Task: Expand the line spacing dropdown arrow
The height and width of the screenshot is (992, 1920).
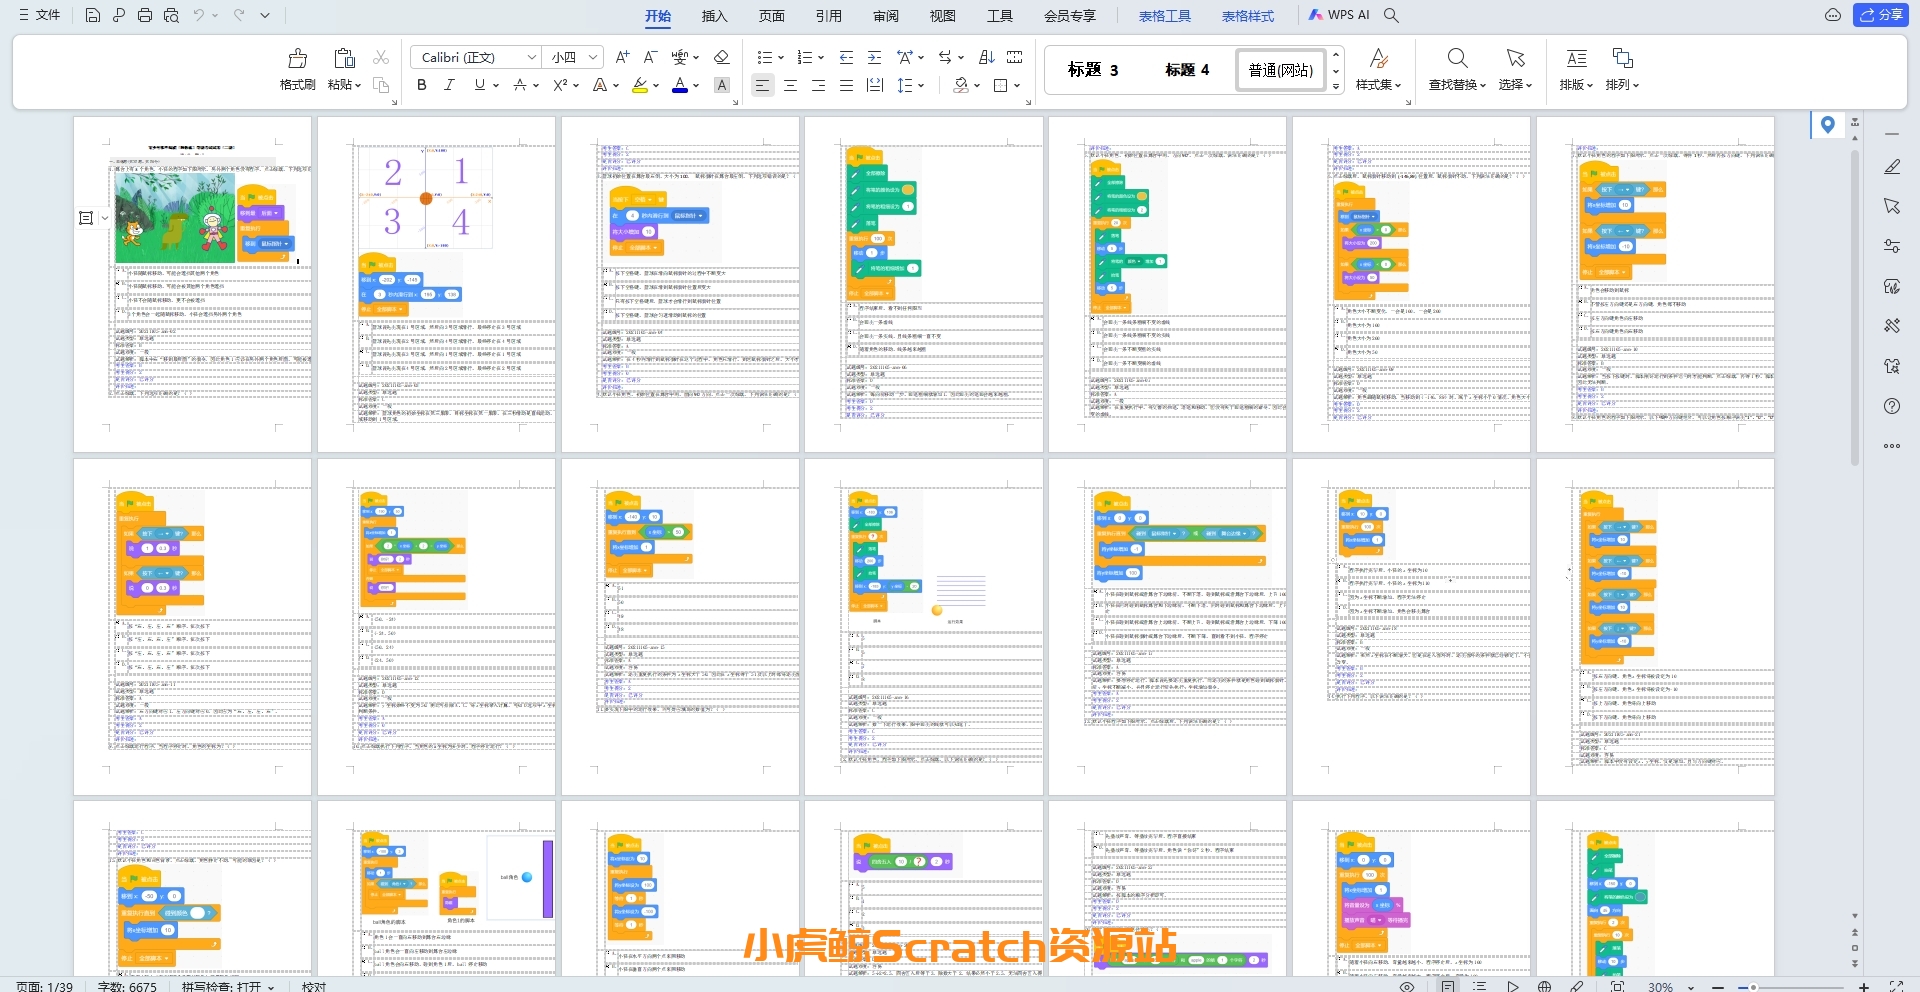Action: pyautogui.click(x=922, y=86)
